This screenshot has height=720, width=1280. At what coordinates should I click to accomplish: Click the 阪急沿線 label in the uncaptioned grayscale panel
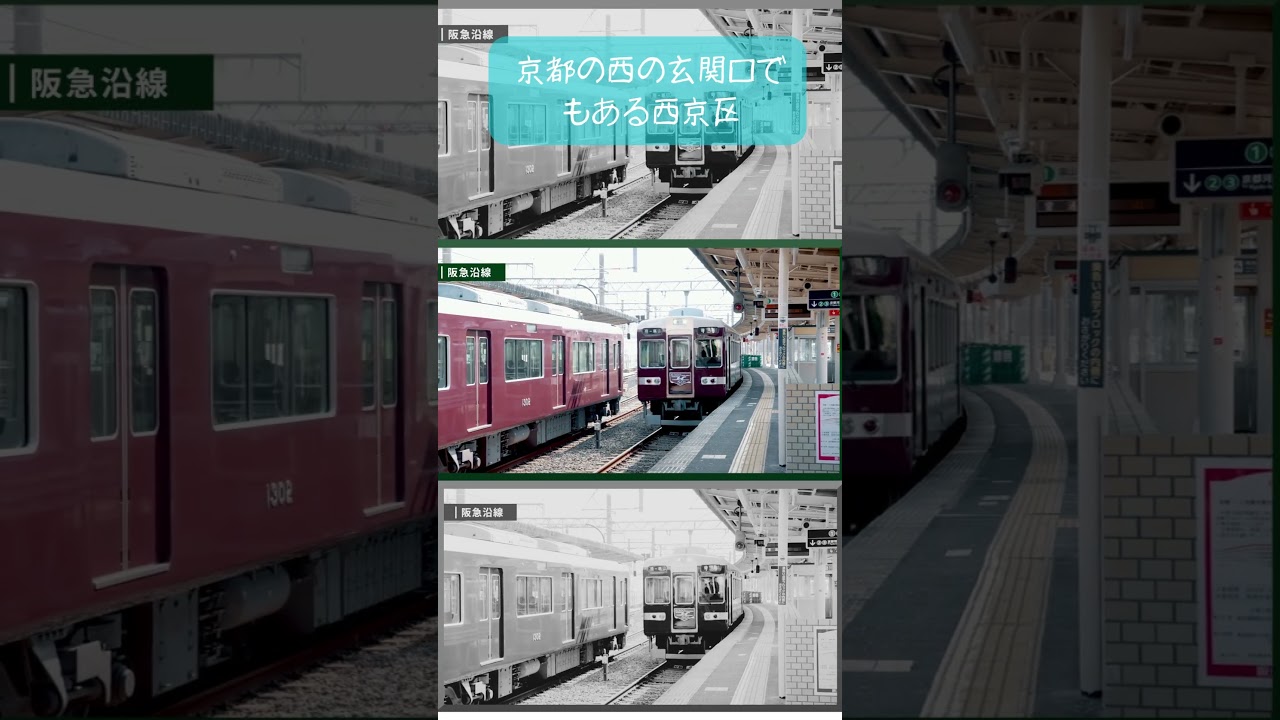[x=480, y=512]
